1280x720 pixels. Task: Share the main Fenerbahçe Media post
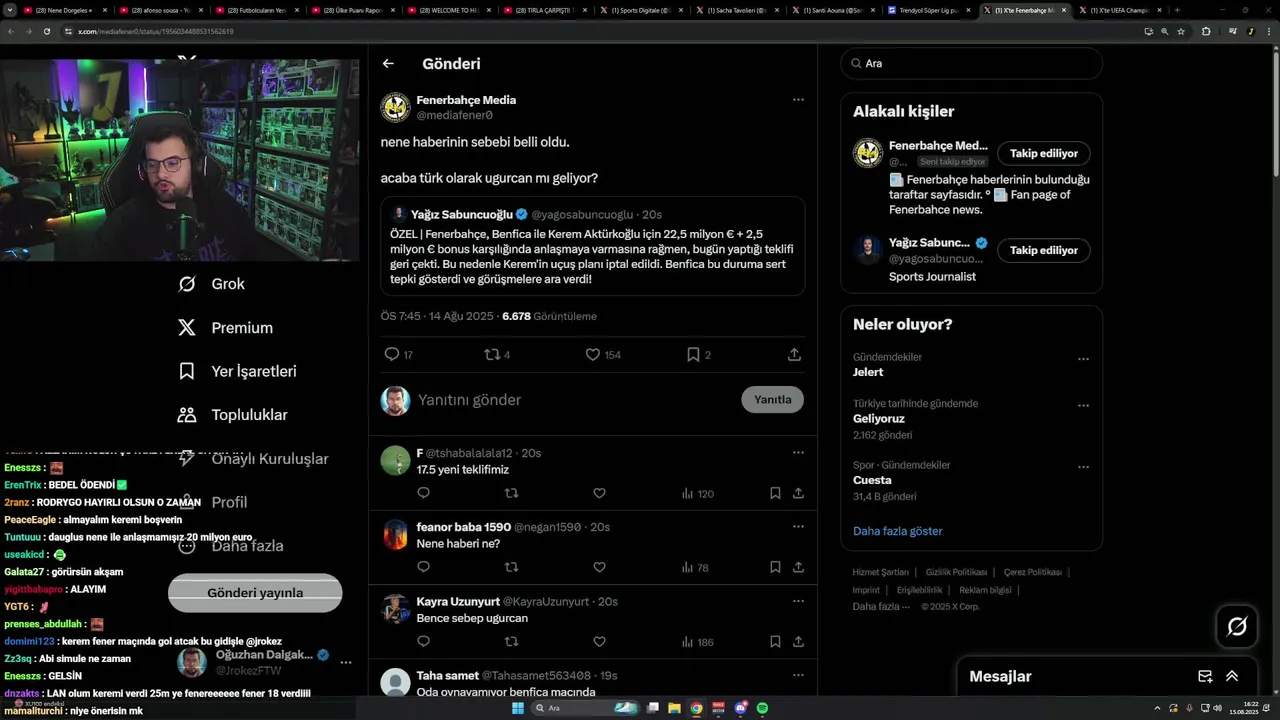pyautogui.click(x=794, y=354)
